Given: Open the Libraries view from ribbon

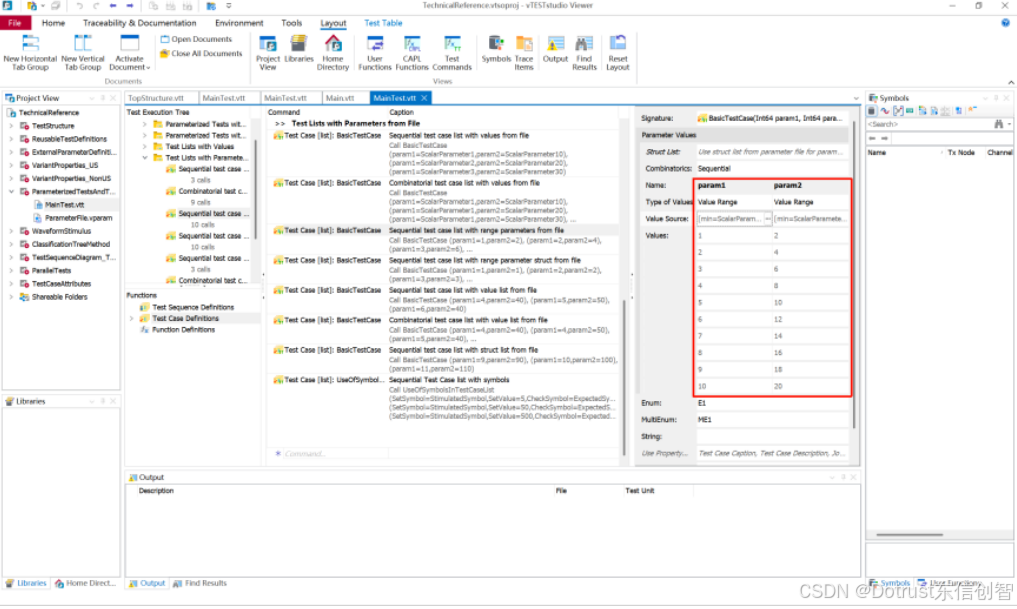Looking at the screenshot, I should pos(298,49).
